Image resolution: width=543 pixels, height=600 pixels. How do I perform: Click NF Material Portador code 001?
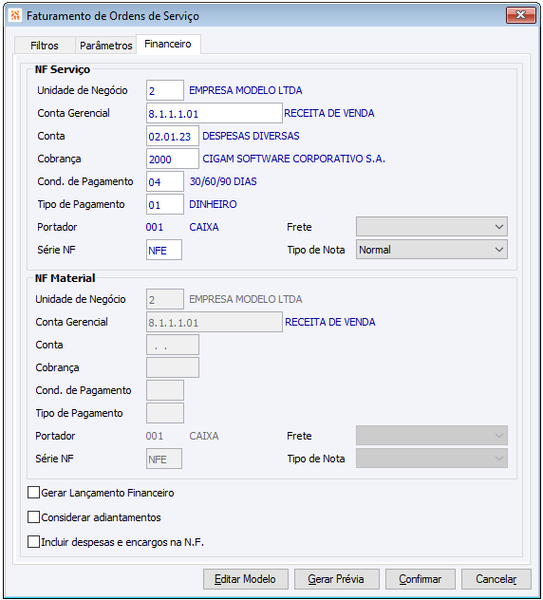tap(155, 436)
